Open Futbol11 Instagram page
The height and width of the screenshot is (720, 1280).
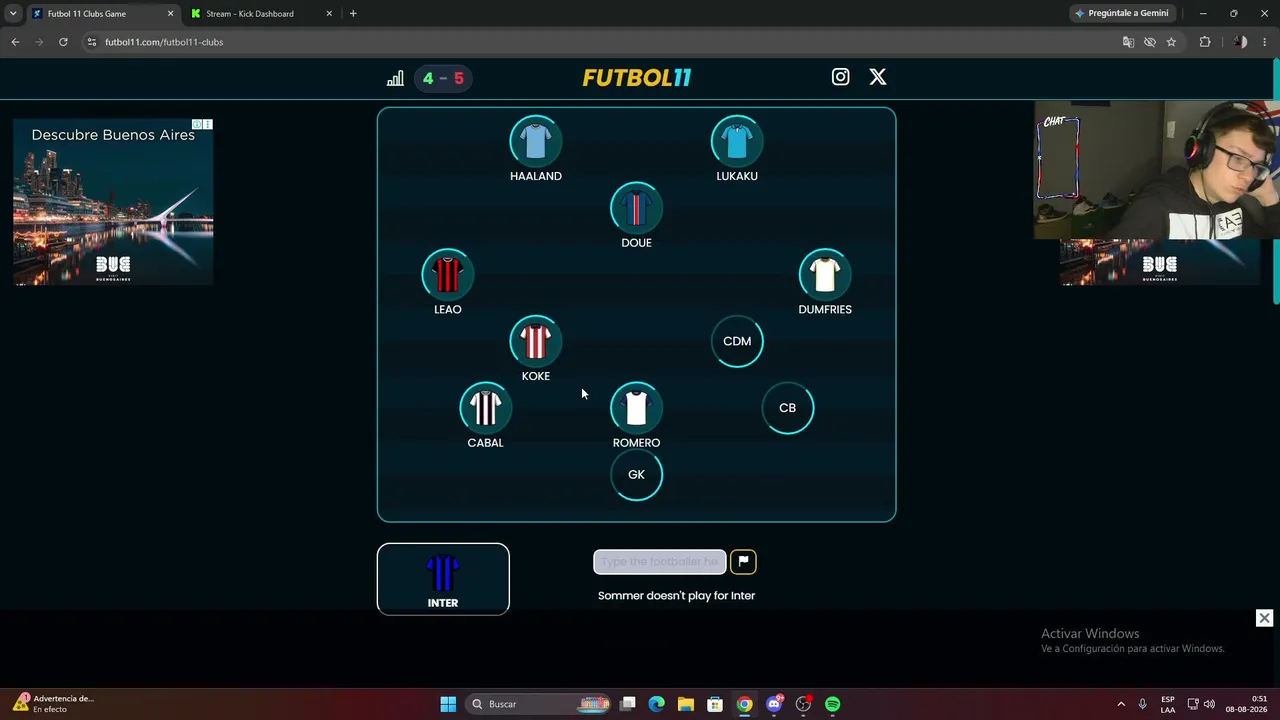[x=840, y=77]
